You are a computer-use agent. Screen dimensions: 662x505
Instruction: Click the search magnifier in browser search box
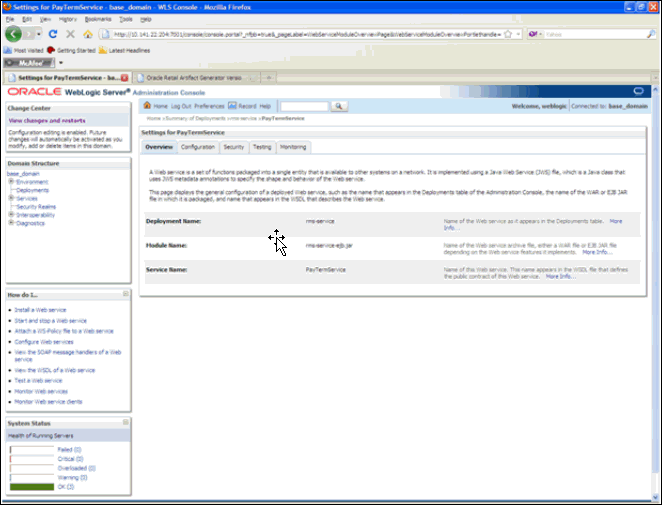coord(651,34)
